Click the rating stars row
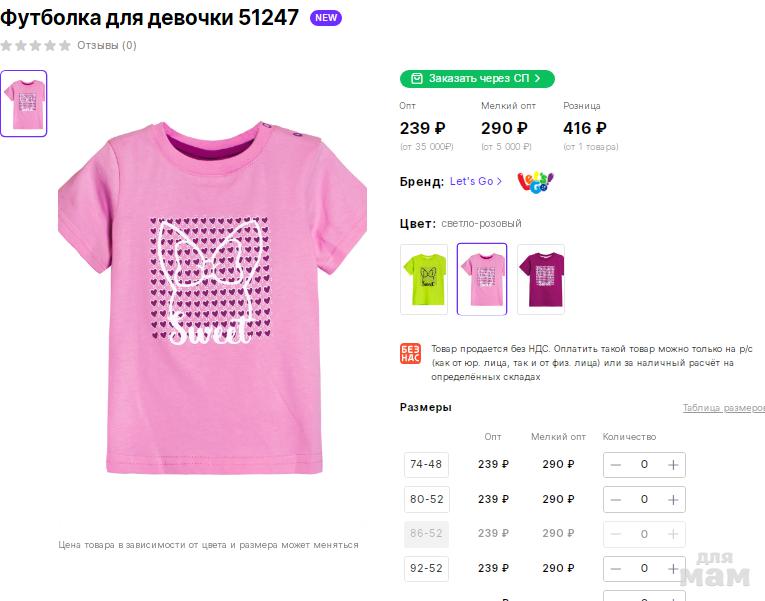Viewport: 765px width, 601px height. click(36, 45)
